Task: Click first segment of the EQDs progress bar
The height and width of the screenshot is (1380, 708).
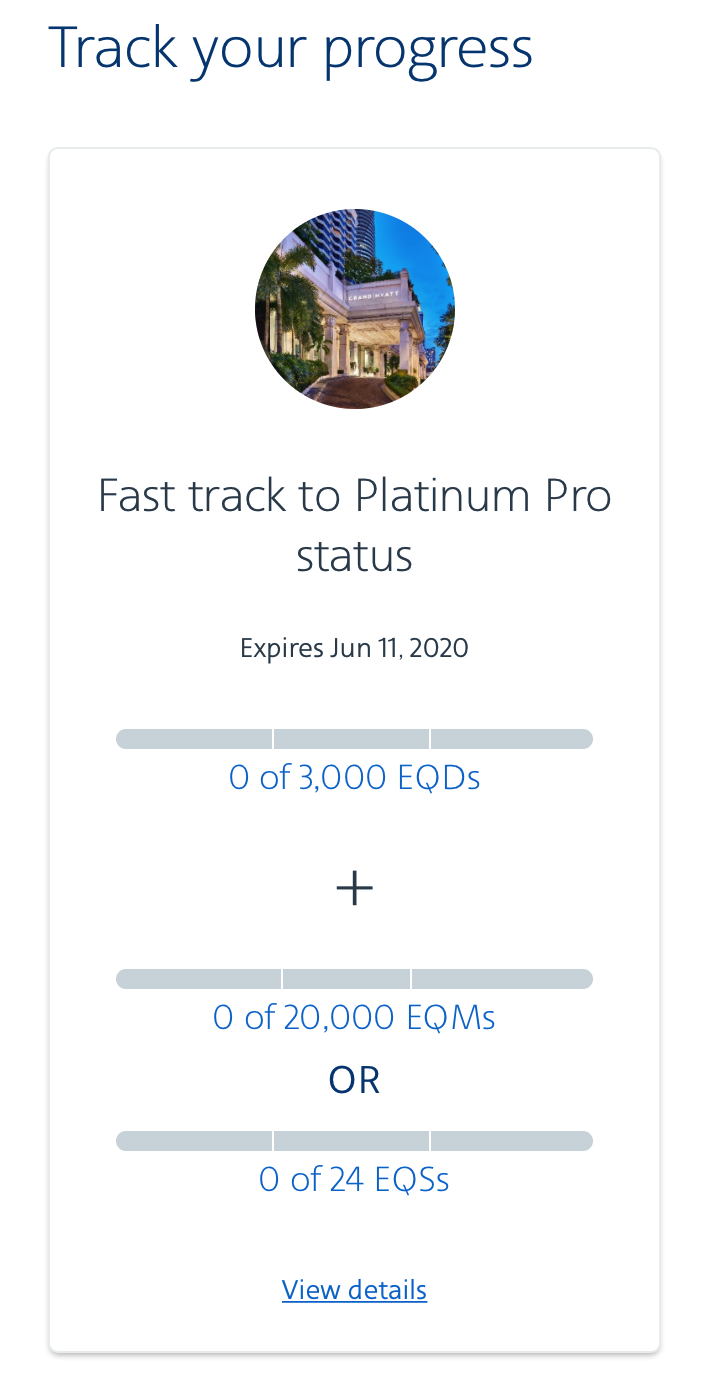Action: (x=194, y=739)
